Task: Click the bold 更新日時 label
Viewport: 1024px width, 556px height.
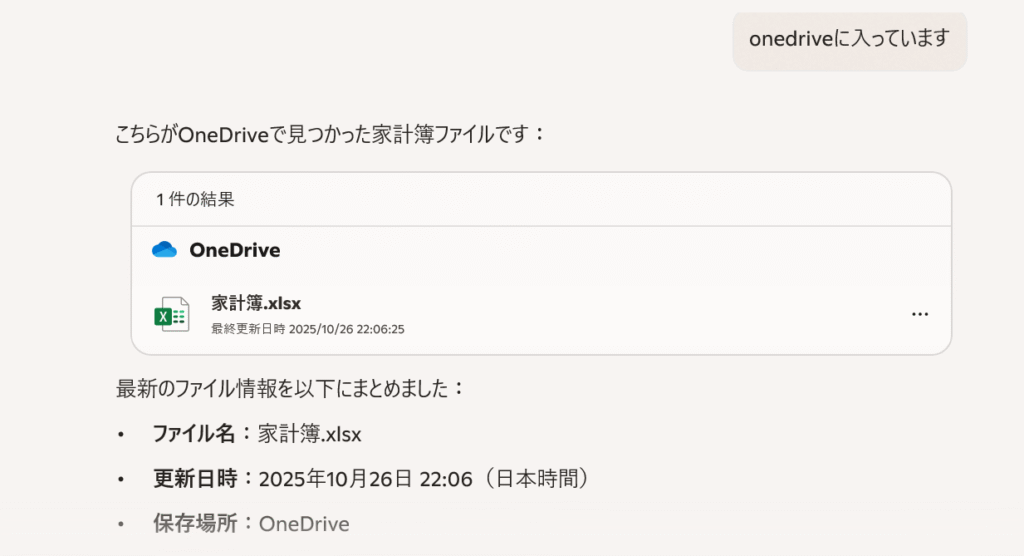Action: point(194,479)
